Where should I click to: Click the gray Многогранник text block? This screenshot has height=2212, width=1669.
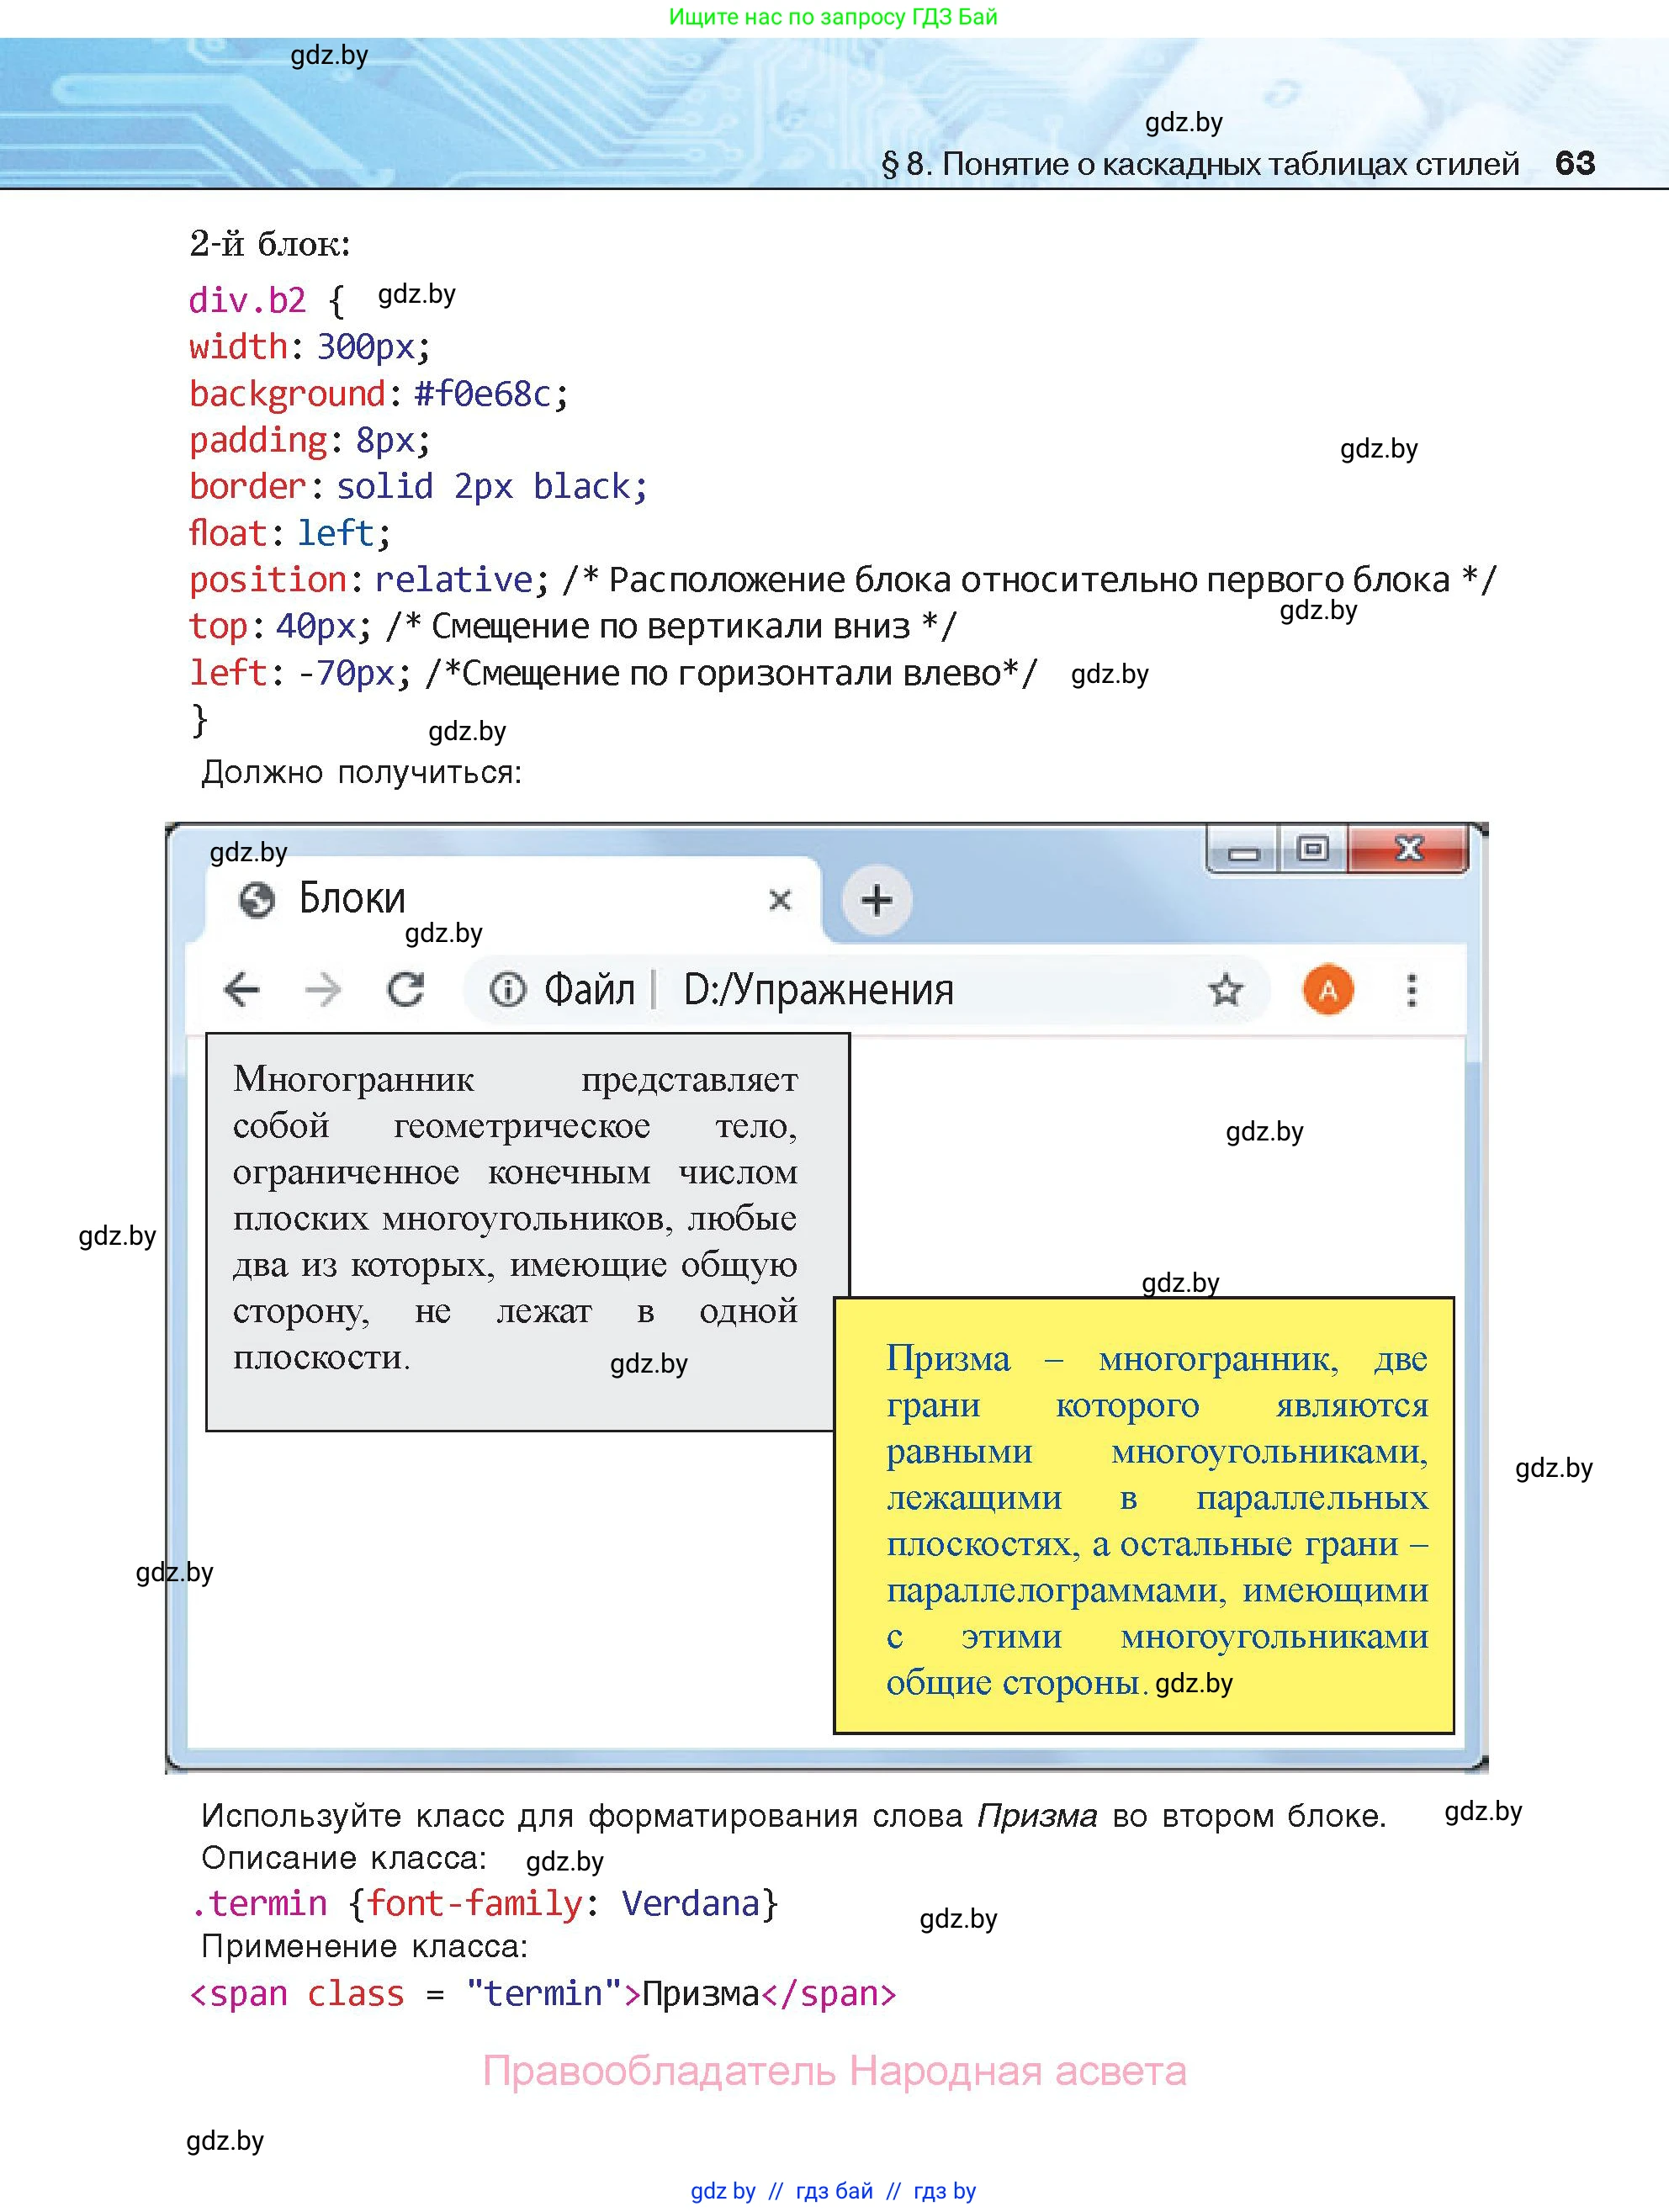click(515, 1230)
